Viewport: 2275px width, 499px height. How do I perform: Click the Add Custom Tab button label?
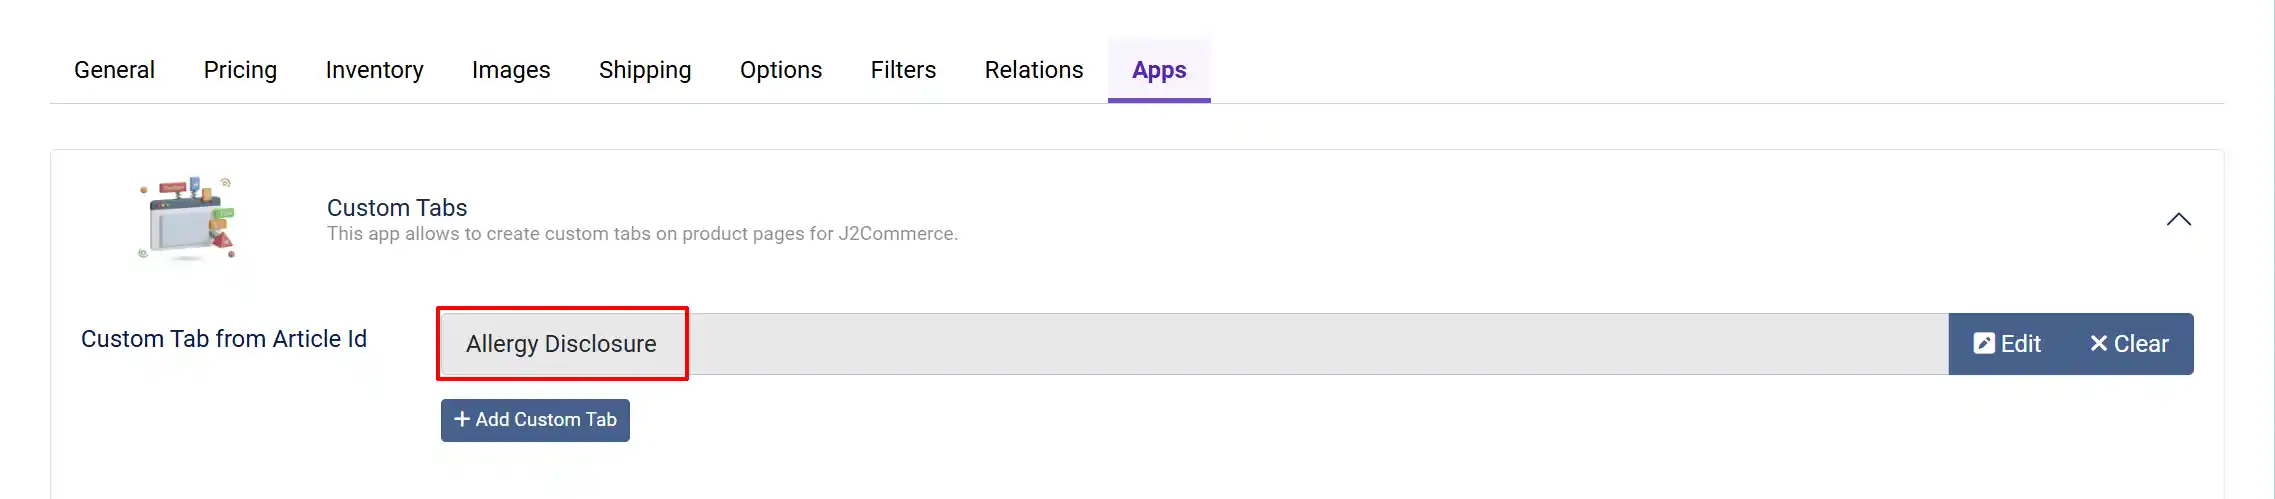(x=546, y=420)
